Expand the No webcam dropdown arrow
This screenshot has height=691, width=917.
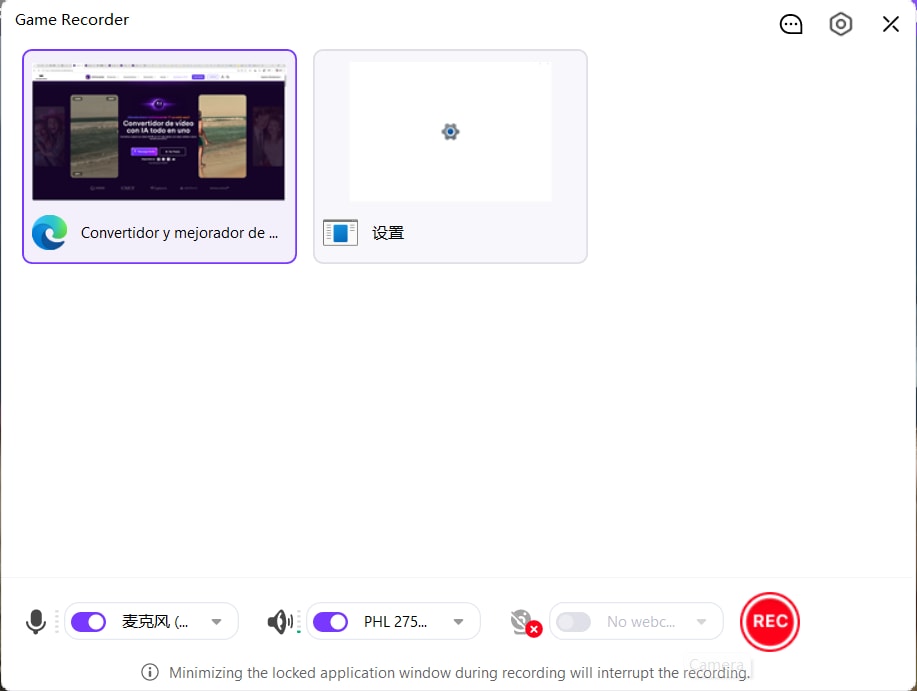701,621
